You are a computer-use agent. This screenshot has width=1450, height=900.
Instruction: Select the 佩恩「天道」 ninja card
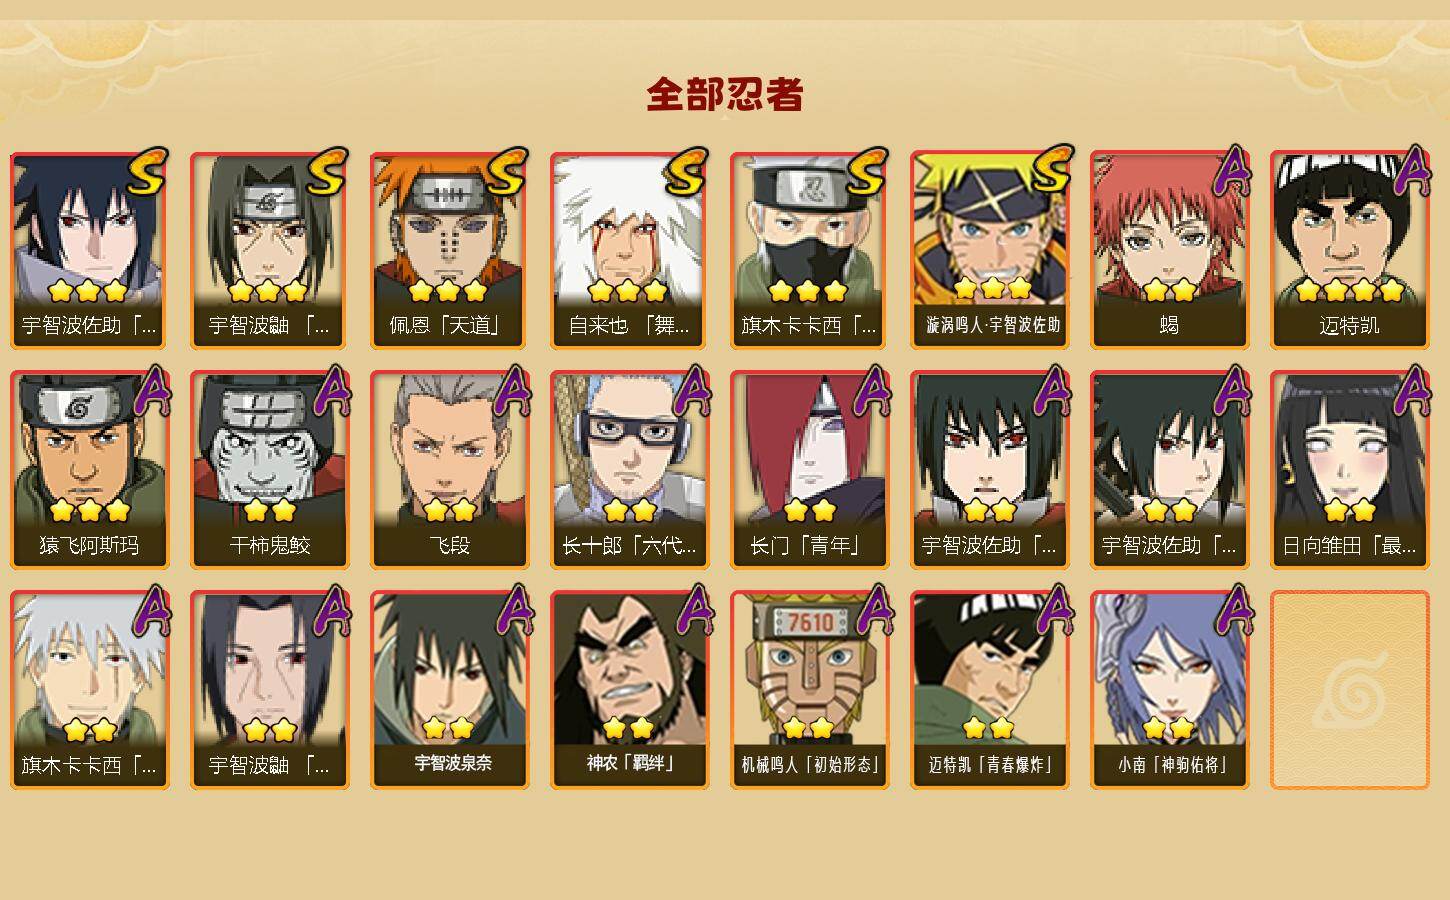[449, 250]
